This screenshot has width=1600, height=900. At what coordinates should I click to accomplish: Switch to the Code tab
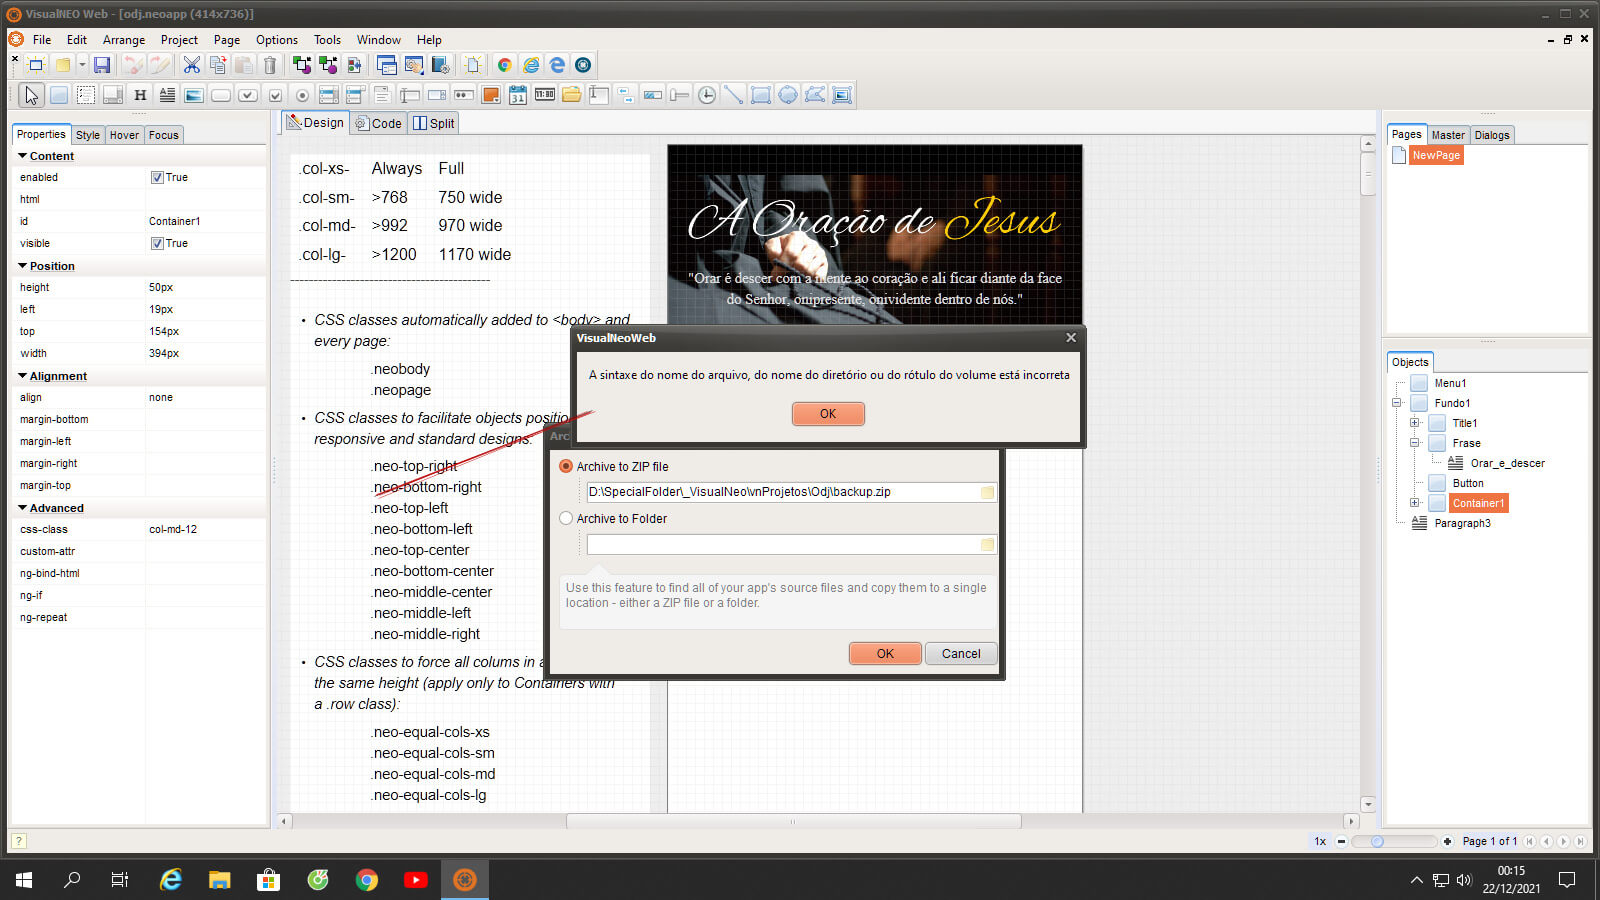click(379, 123)
